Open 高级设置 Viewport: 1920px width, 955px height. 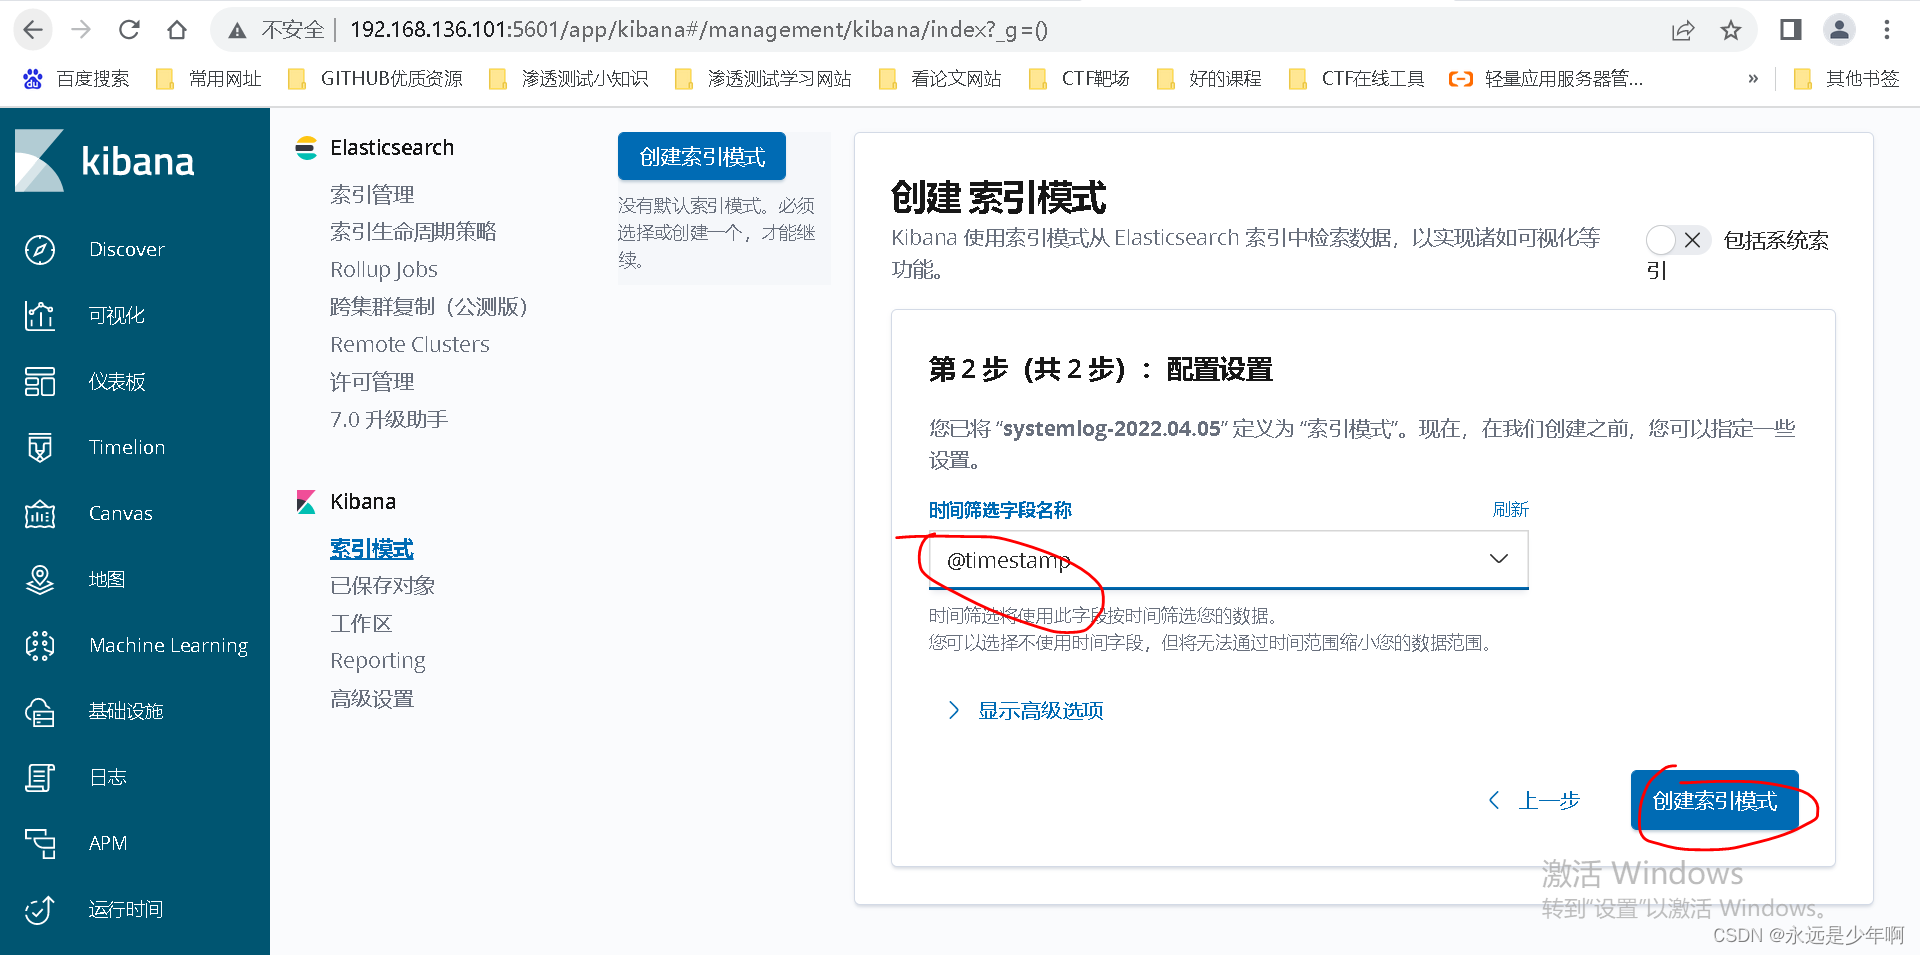(x=372, y=698)
